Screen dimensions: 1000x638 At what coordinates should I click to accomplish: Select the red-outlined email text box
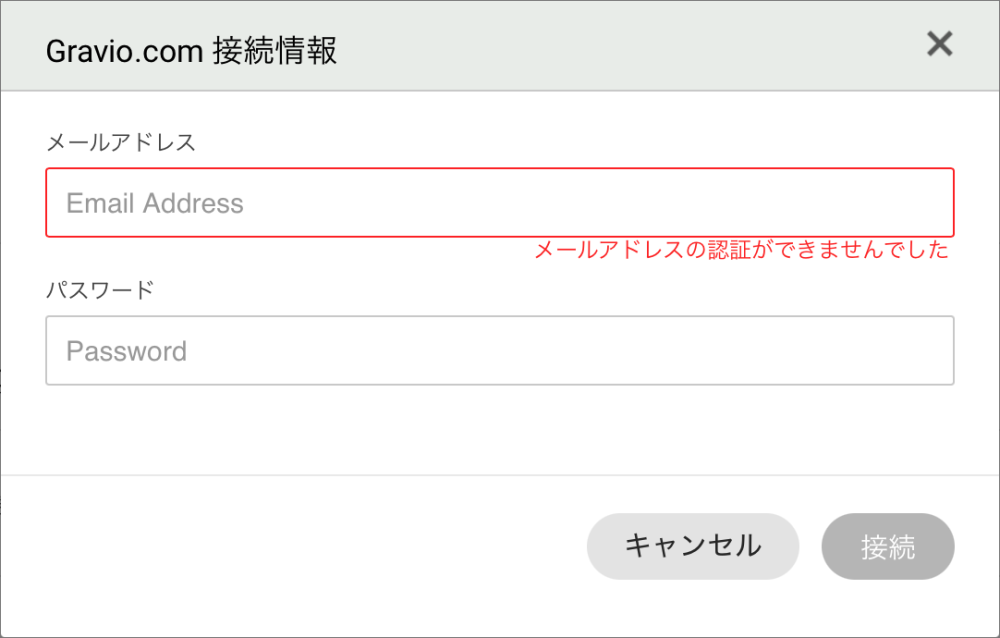500,203
